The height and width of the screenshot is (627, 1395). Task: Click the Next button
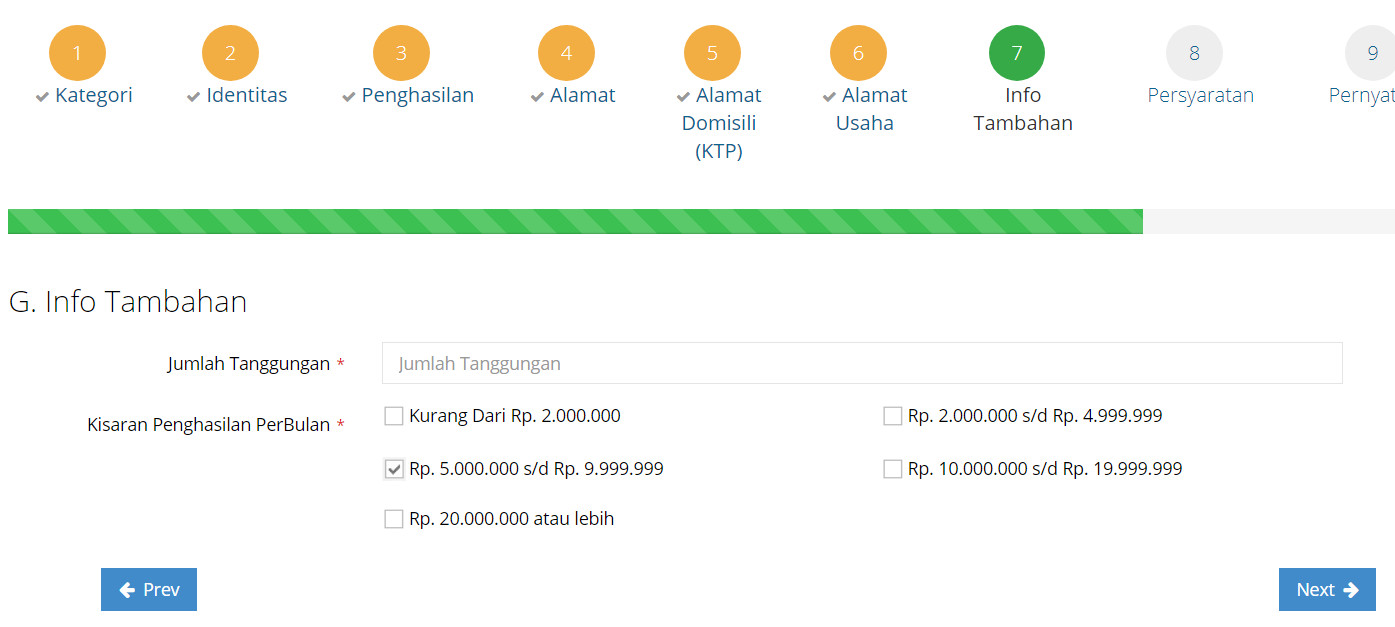pos(1327,590)
